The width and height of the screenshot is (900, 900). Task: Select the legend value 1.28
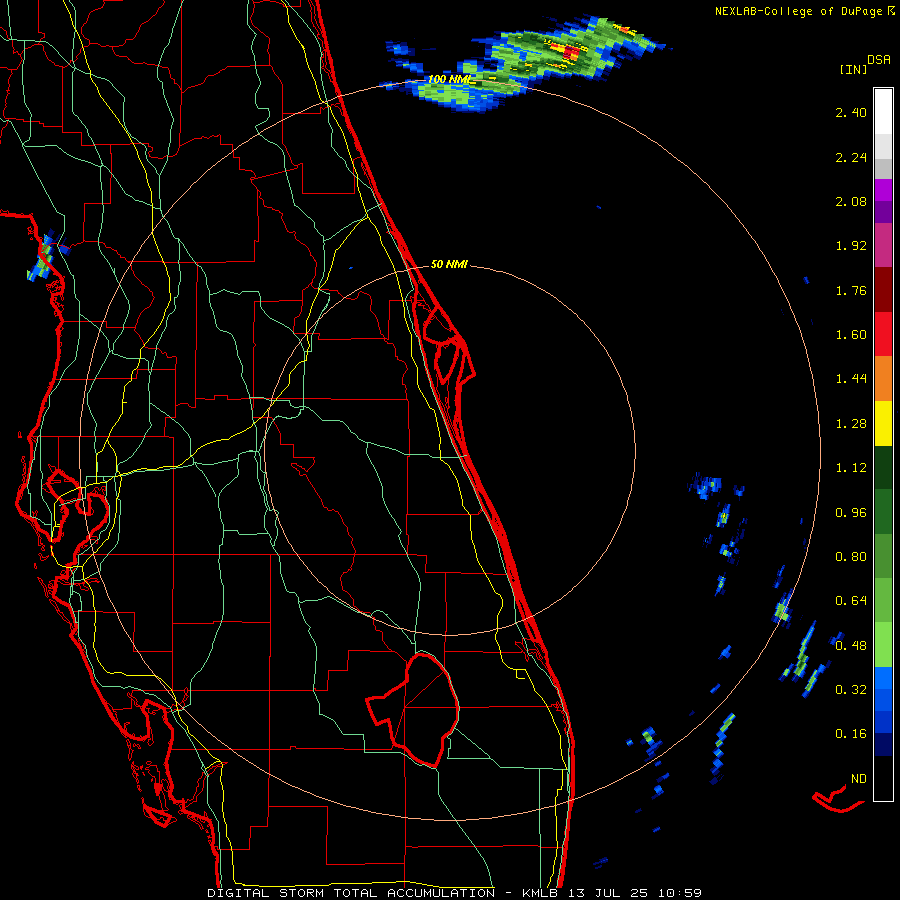click(851, 424)
